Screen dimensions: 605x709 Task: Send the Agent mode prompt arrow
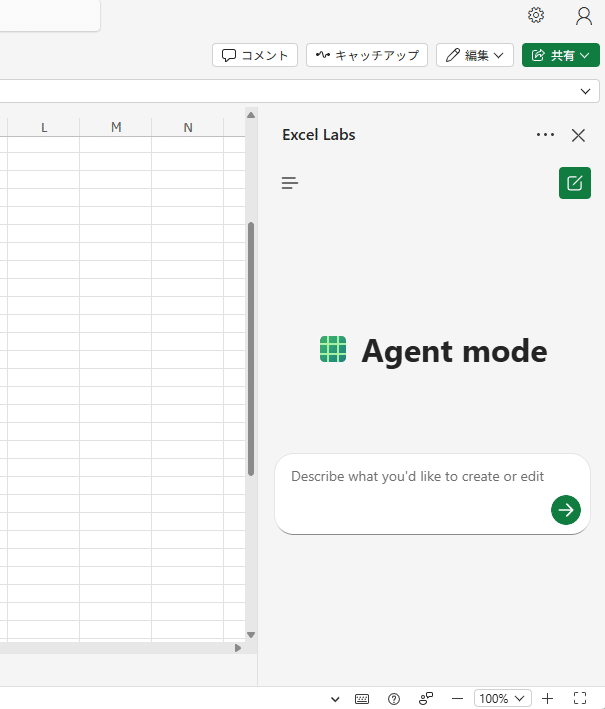[x=566, y=510]
